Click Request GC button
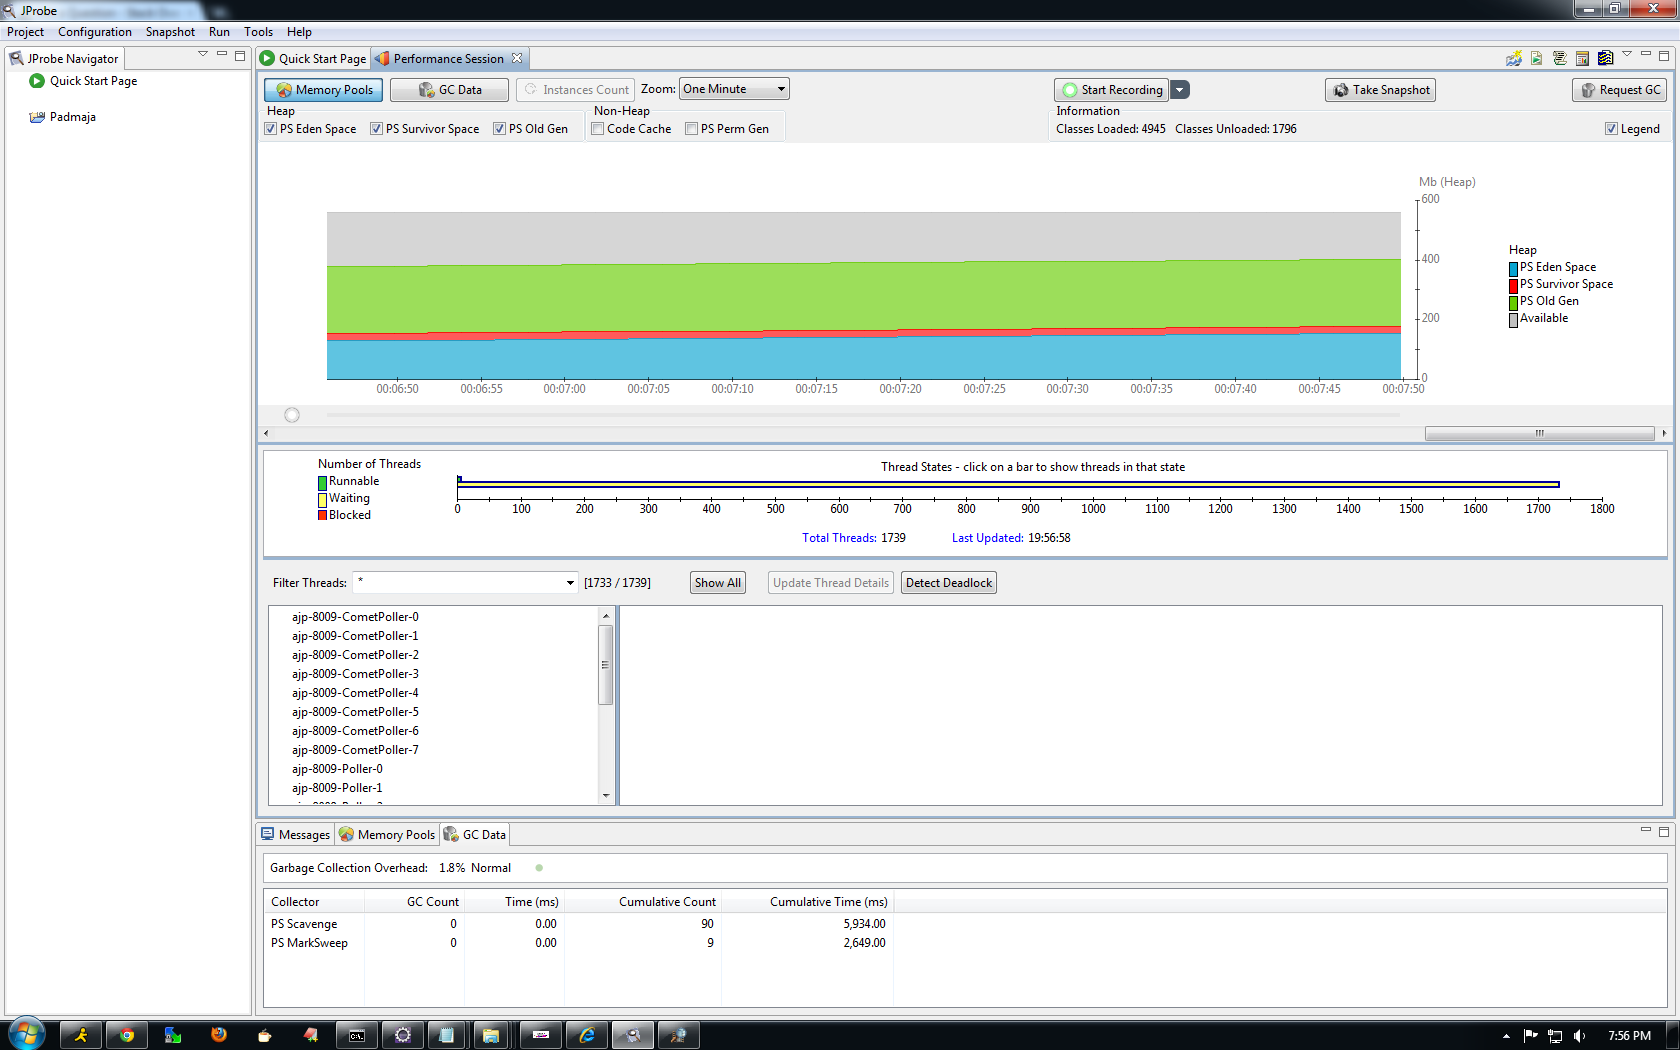The height and width of the screenshot is (1050, 1680). click(1620, 90)
